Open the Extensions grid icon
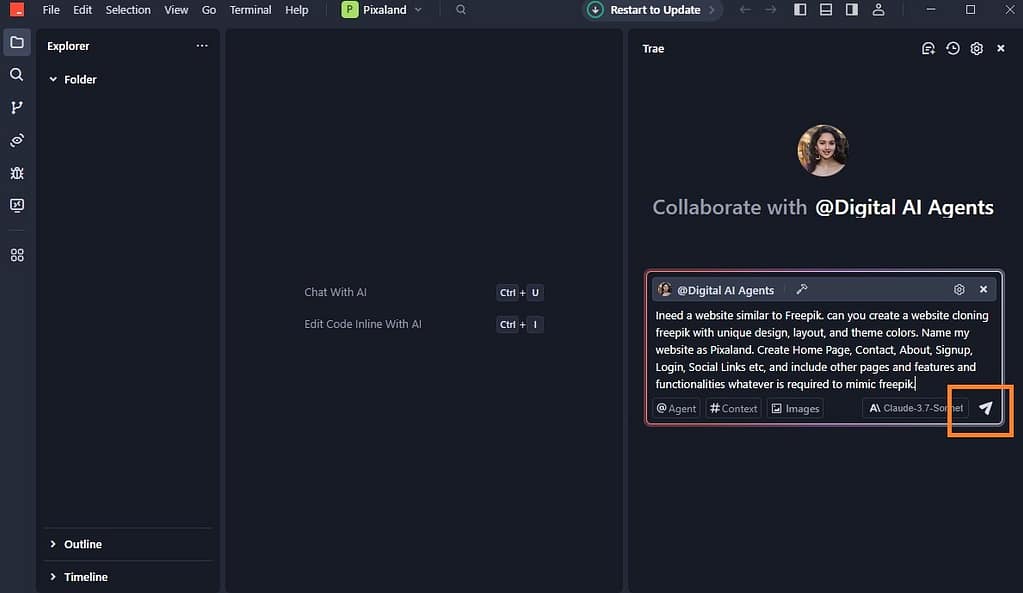The width and height of the screenshot is (1023, 593). click(17, 255)
